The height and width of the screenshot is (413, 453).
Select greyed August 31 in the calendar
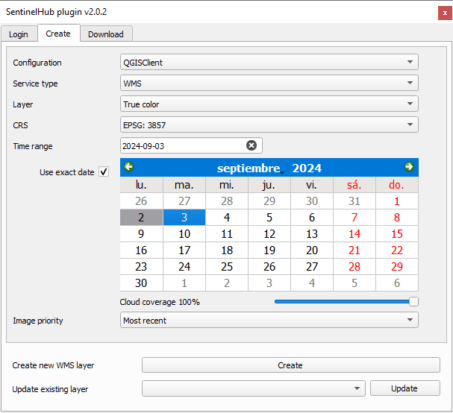click(x=354, y=201)
